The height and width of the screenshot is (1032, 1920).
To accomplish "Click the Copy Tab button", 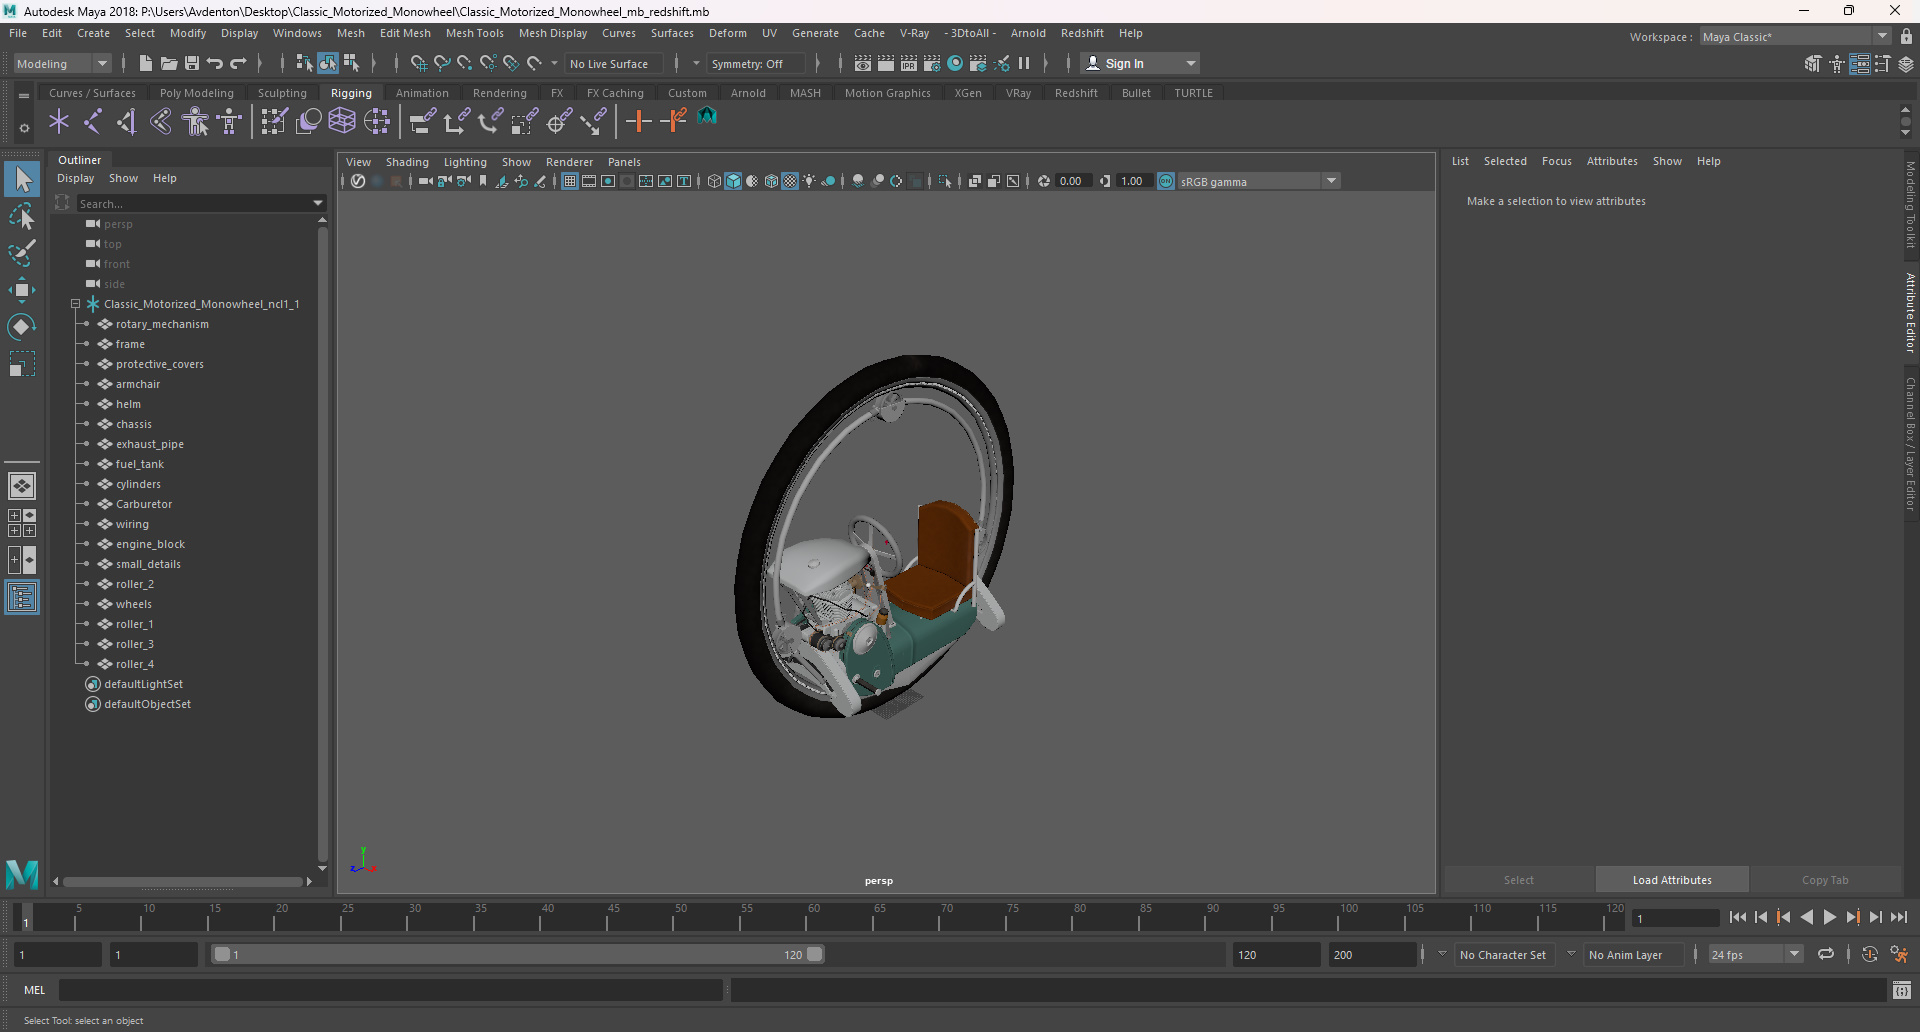I will pyautogui.click(x=1825, y=880).
